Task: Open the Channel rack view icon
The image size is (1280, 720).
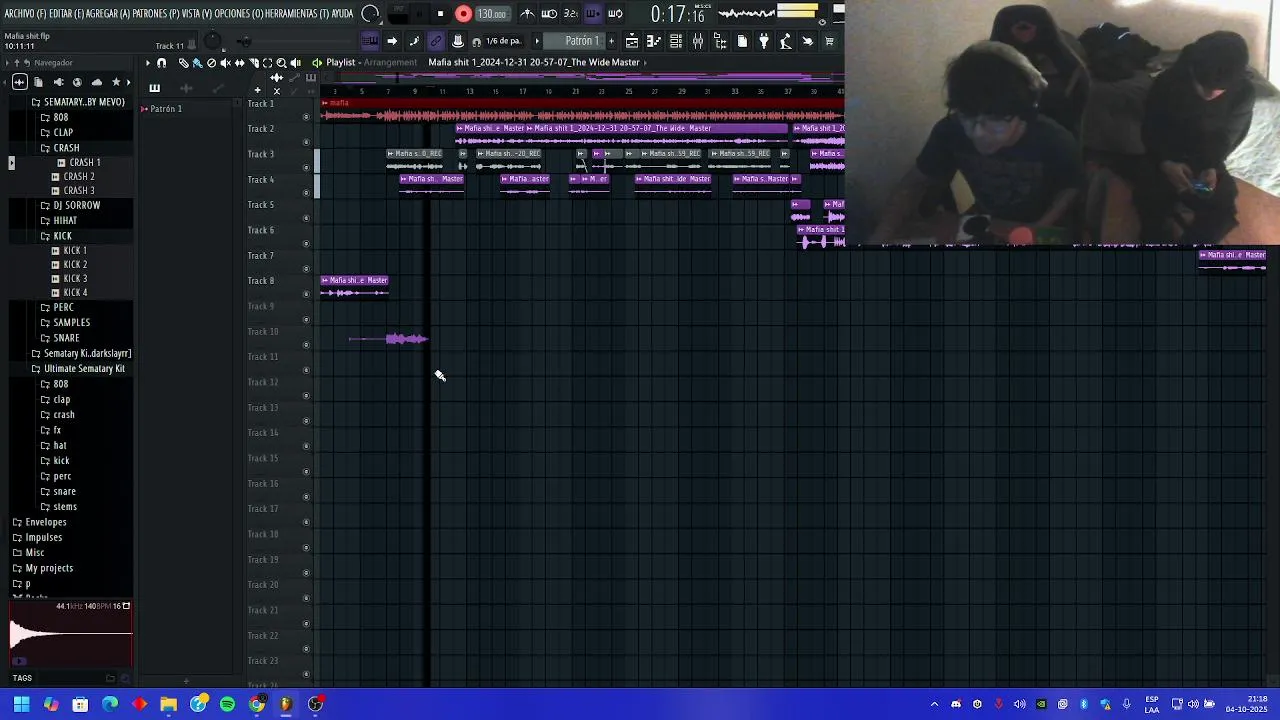Action: click(676, 41)
